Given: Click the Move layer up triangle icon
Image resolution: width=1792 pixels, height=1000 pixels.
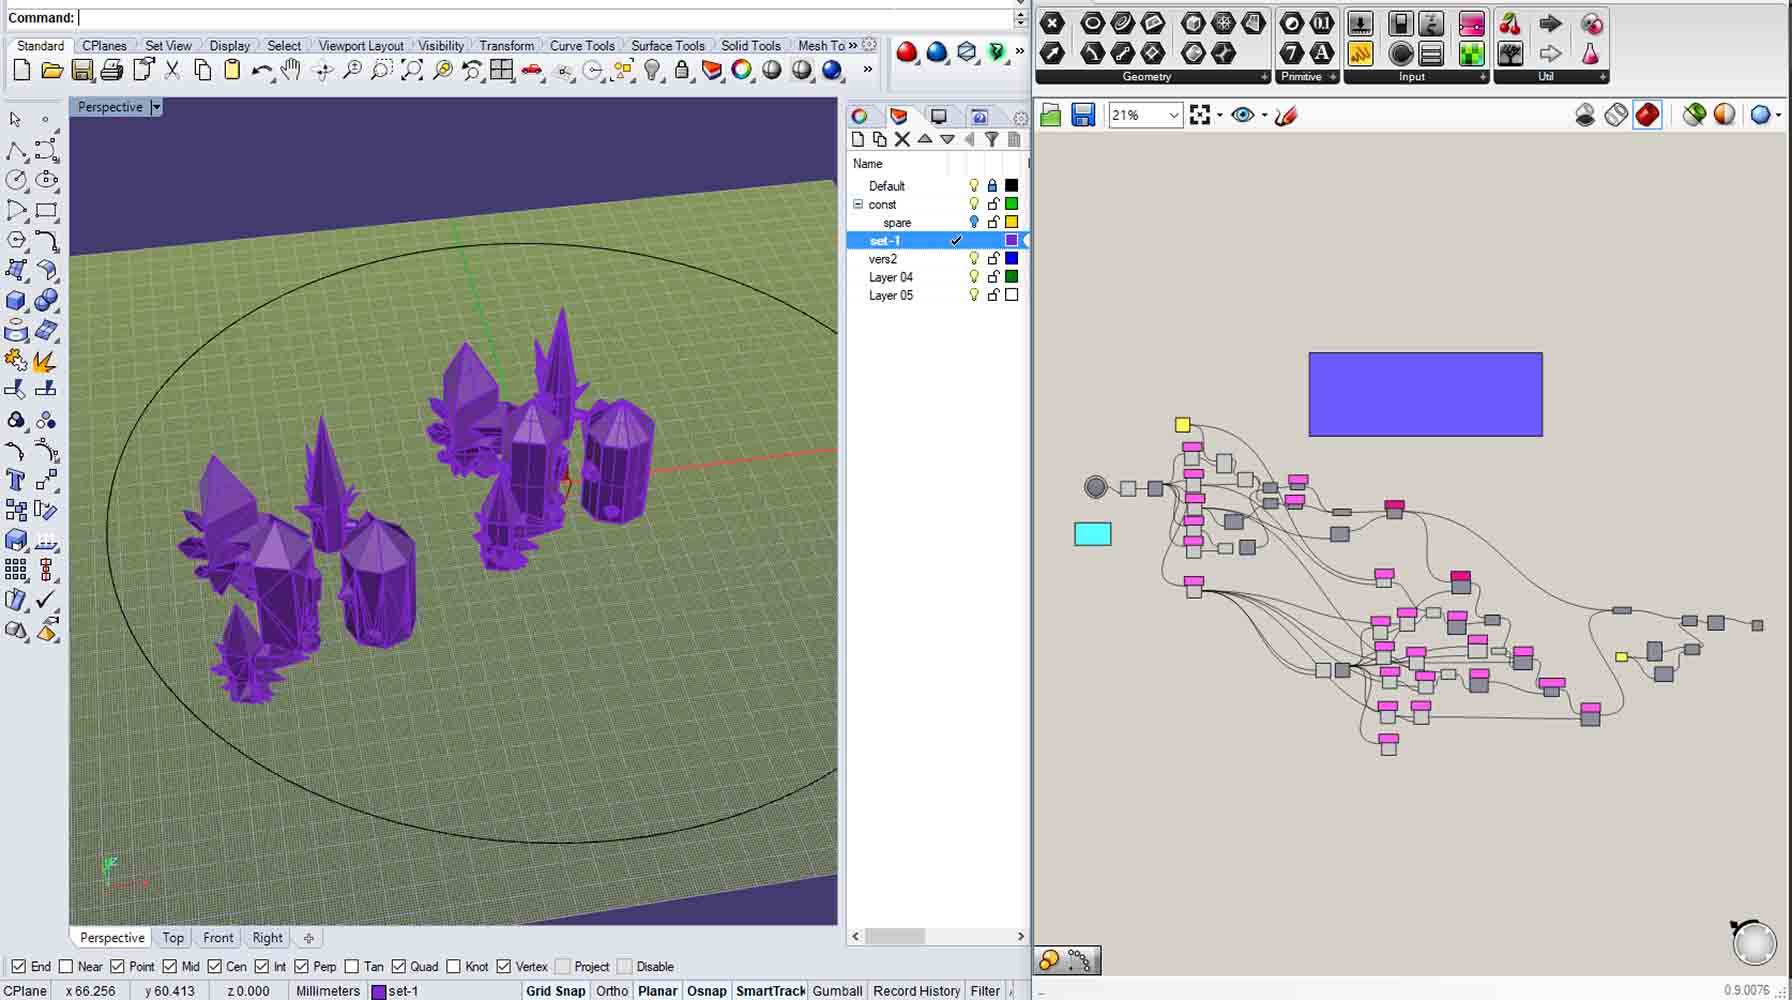Looking at the screenshot, I should pos(925,139).
